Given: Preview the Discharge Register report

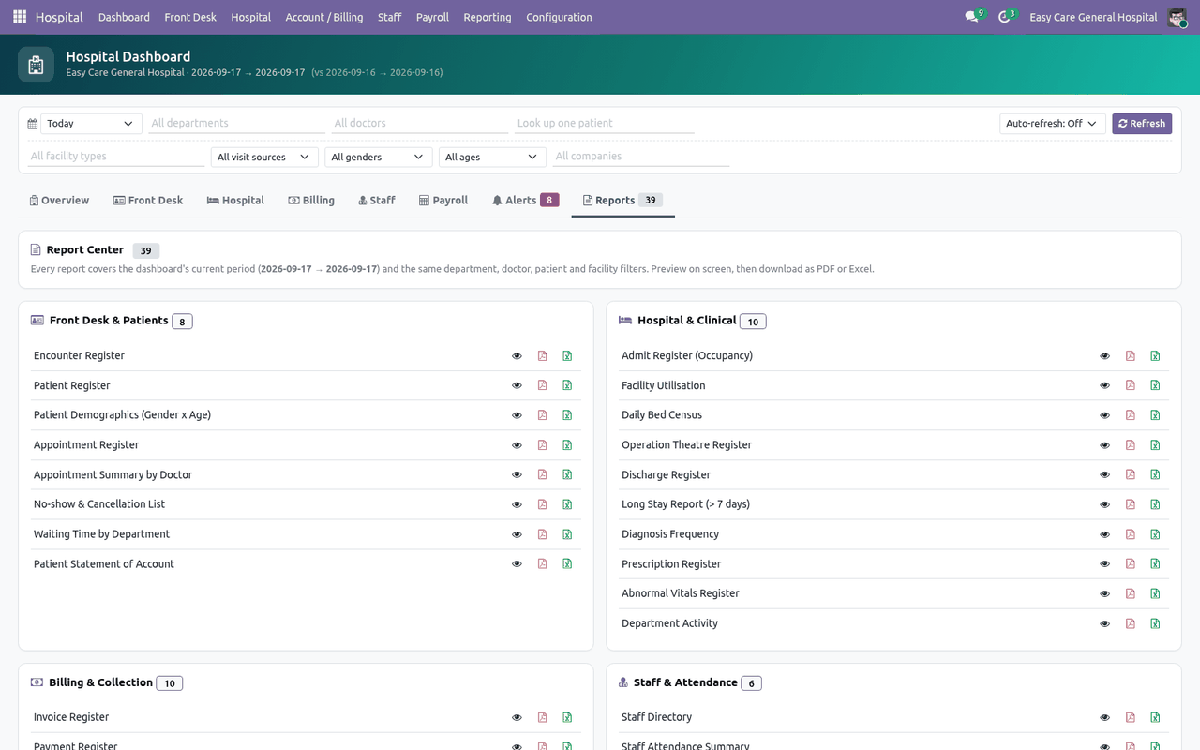Looking at the screenshot, I should coord(1105,475).
